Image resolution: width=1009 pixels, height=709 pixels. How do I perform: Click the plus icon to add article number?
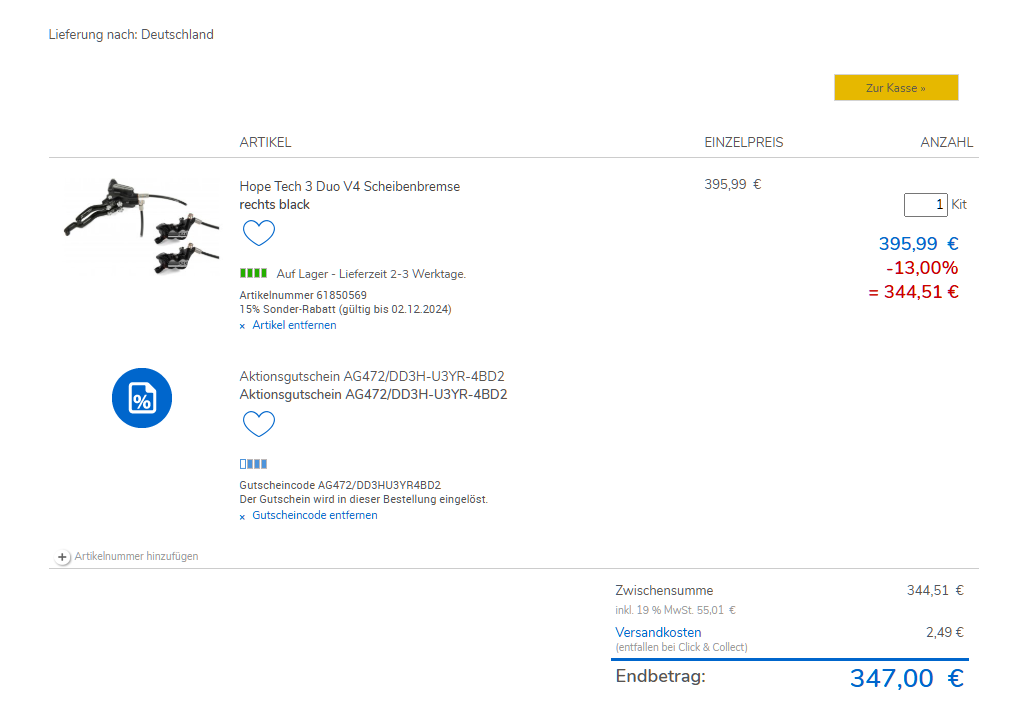[63, 557]
